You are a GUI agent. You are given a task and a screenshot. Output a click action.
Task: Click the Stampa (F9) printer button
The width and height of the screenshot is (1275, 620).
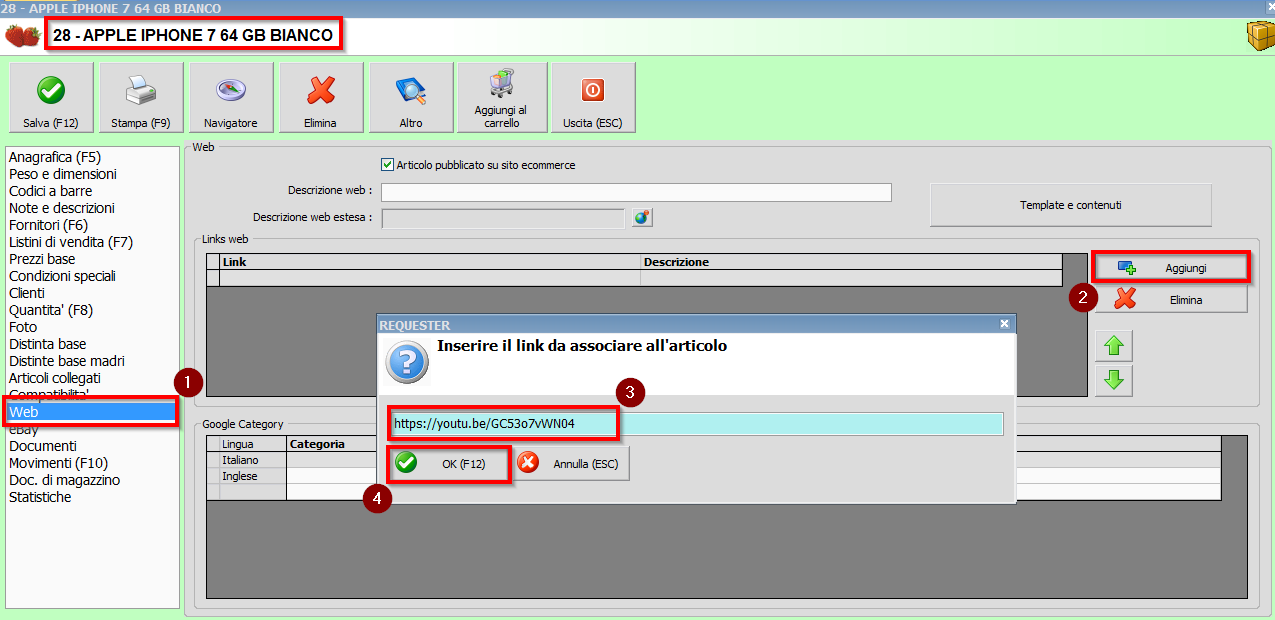(141, 97)
